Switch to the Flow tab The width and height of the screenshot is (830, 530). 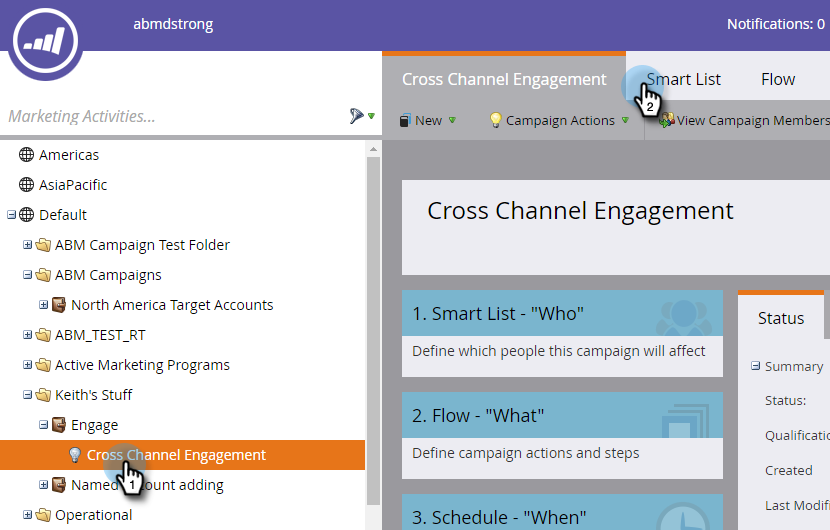(778, 79)
